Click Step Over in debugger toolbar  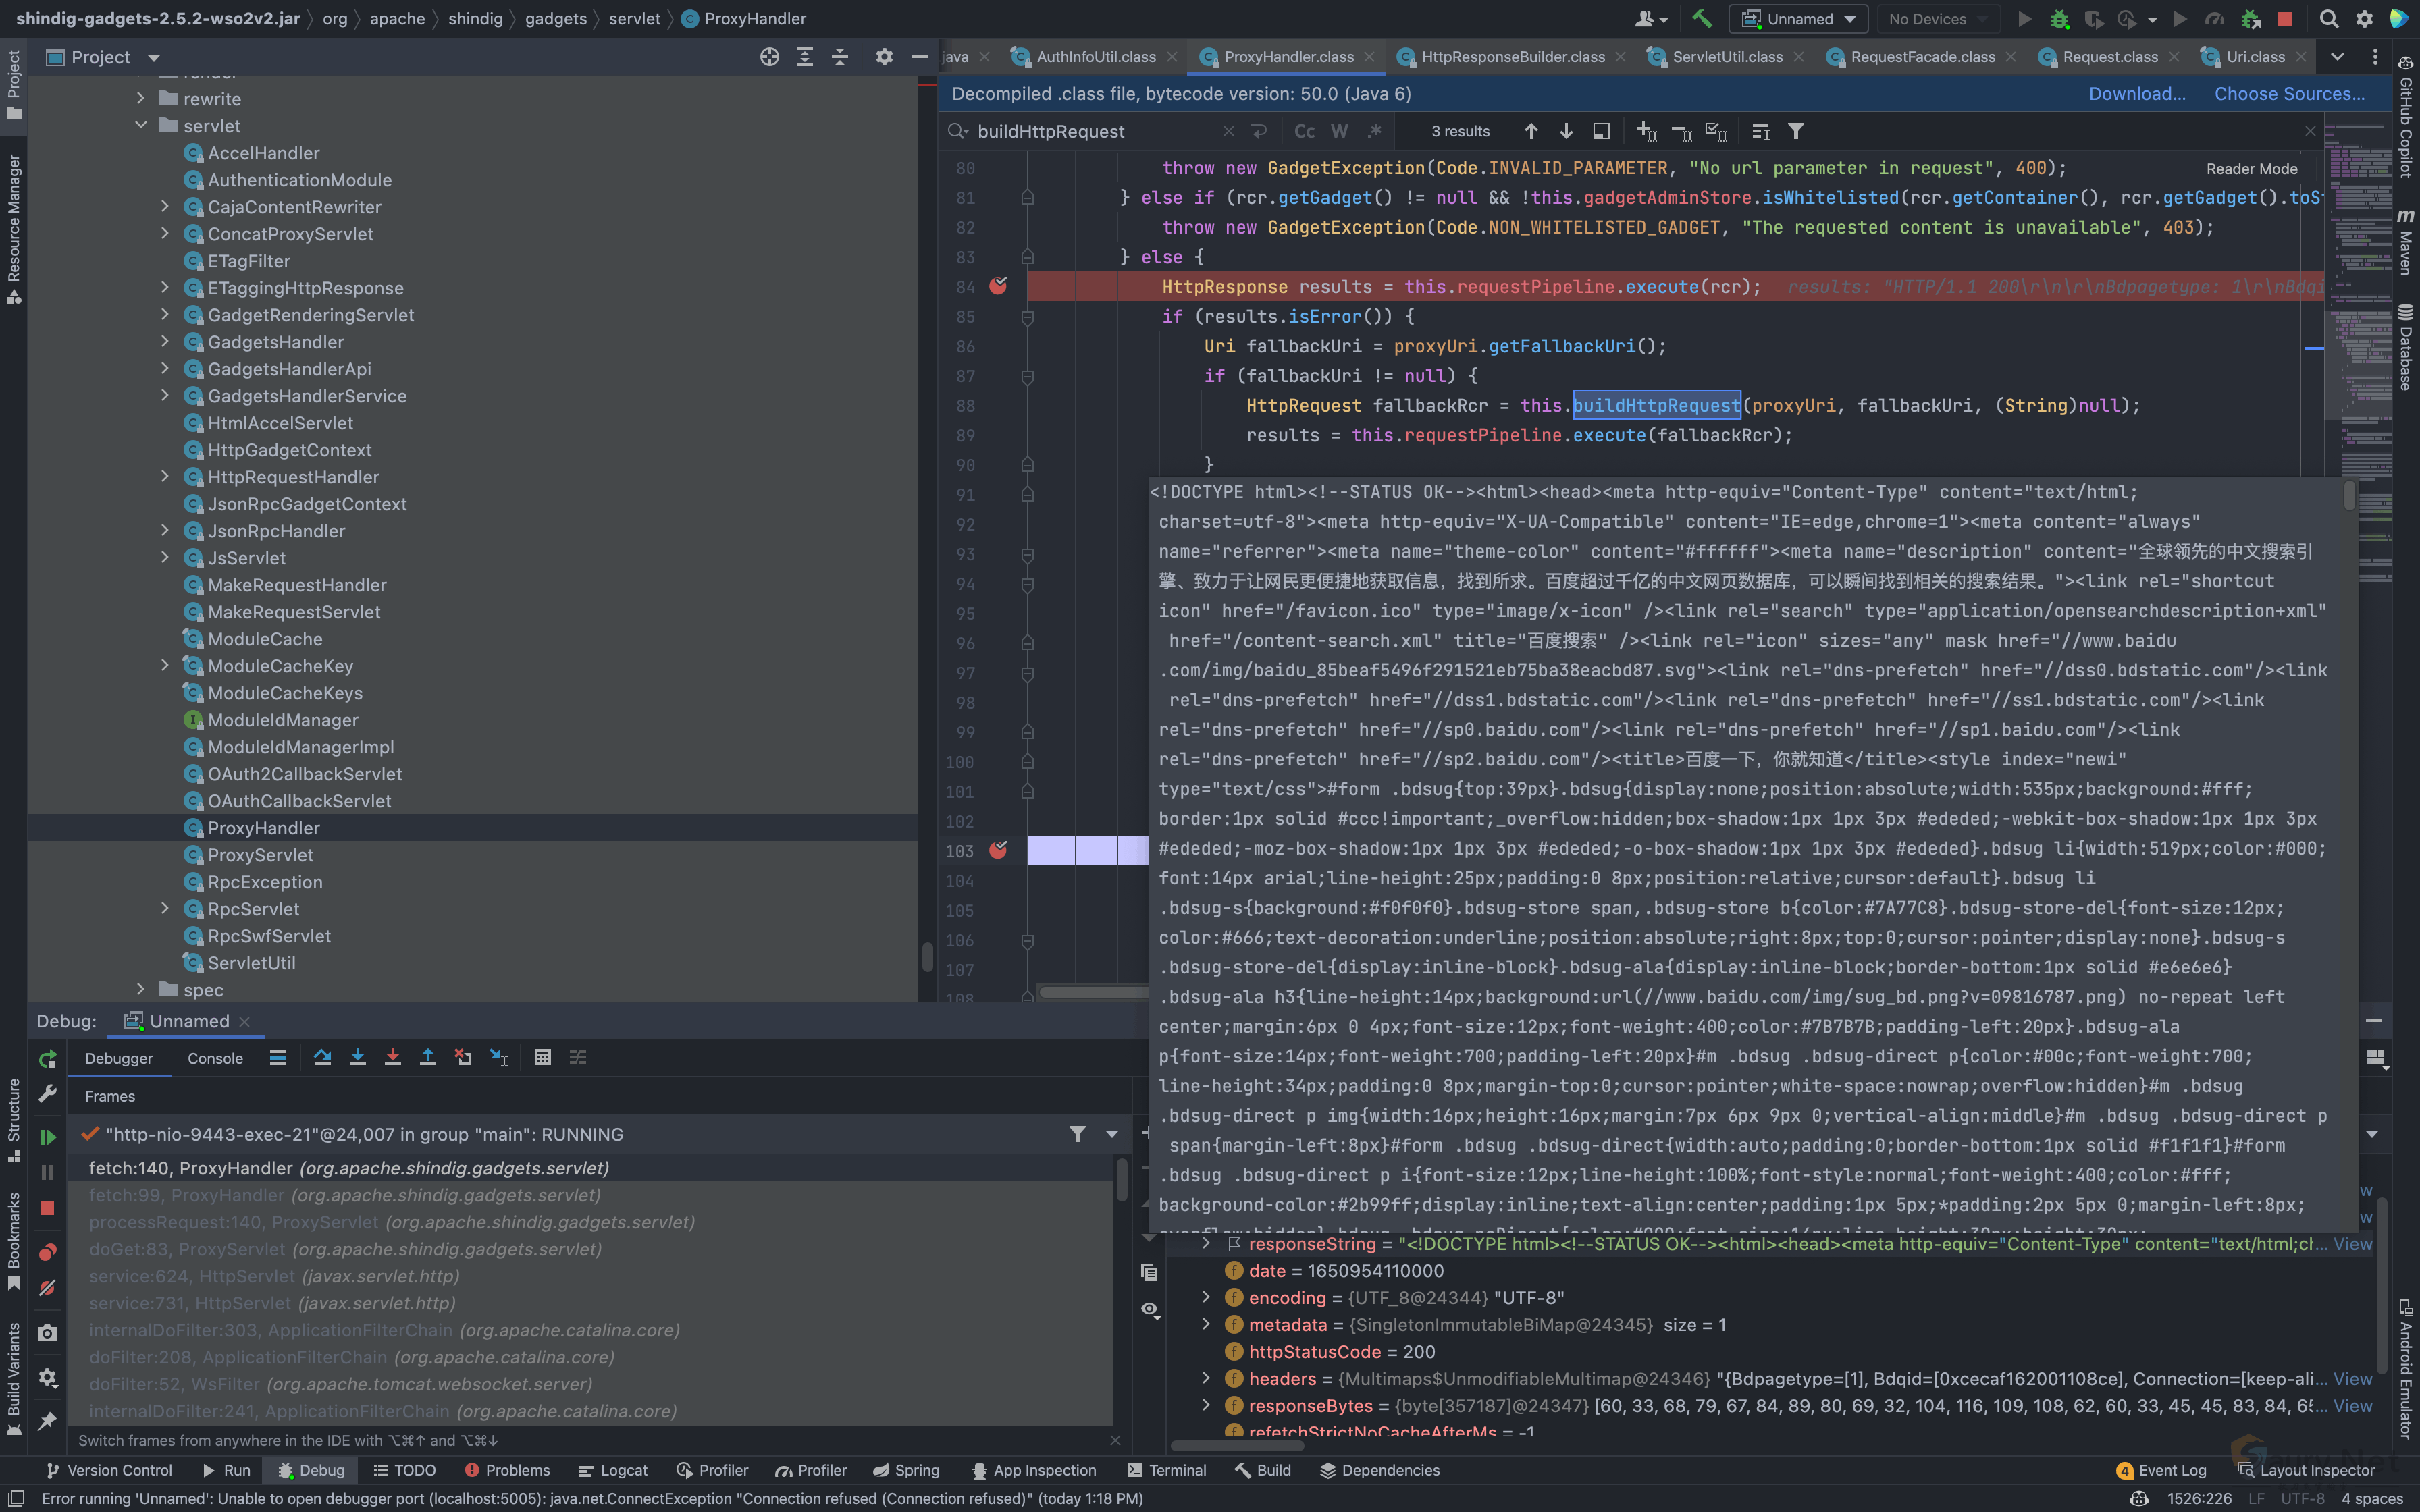tap(322, 1057)
